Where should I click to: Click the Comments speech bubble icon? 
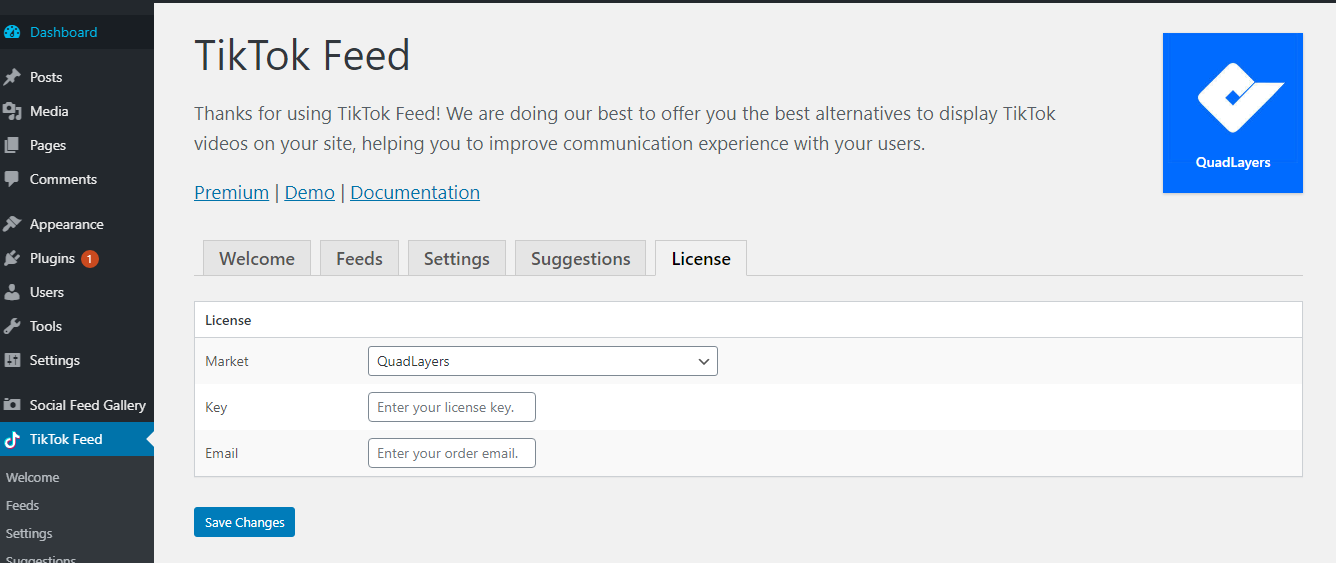(x=12, y=179)
